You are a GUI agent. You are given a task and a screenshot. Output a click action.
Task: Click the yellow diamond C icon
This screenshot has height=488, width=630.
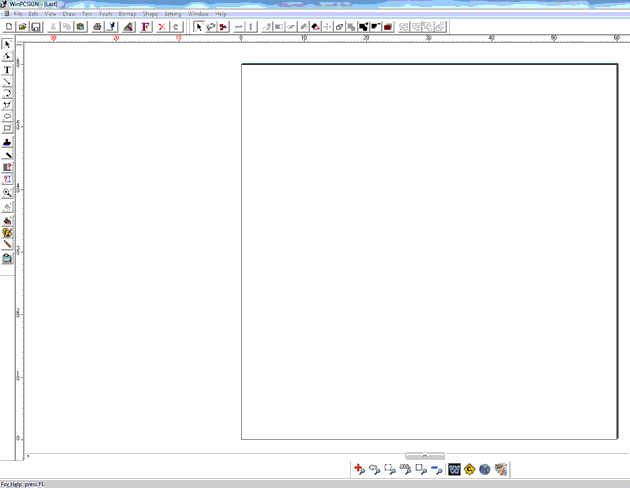coord(468,469)
